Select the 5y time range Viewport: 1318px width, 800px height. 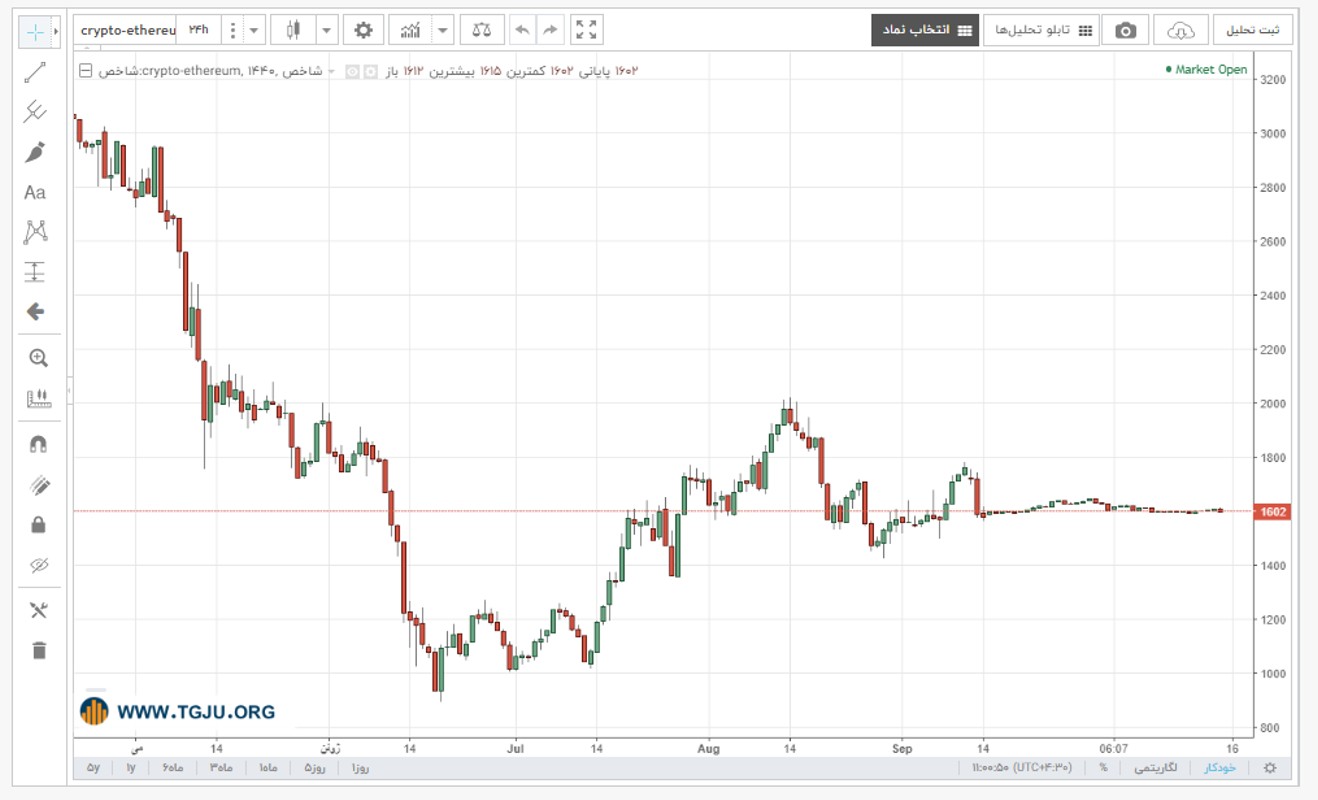coord(93,768)
